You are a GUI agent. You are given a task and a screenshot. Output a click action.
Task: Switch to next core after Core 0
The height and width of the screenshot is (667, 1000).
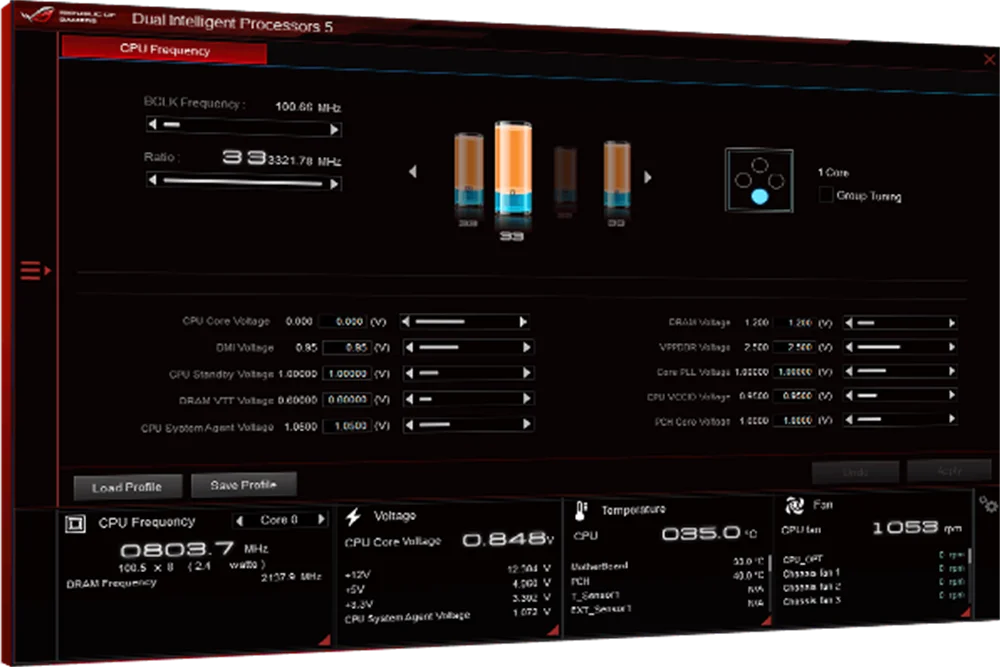coord(322,520)
